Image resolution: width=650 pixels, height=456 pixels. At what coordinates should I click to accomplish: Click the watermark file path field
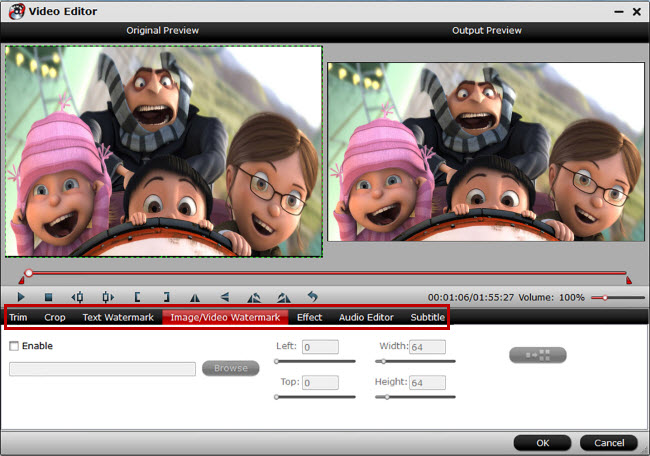pyautogui.click(x=102, y=369)
